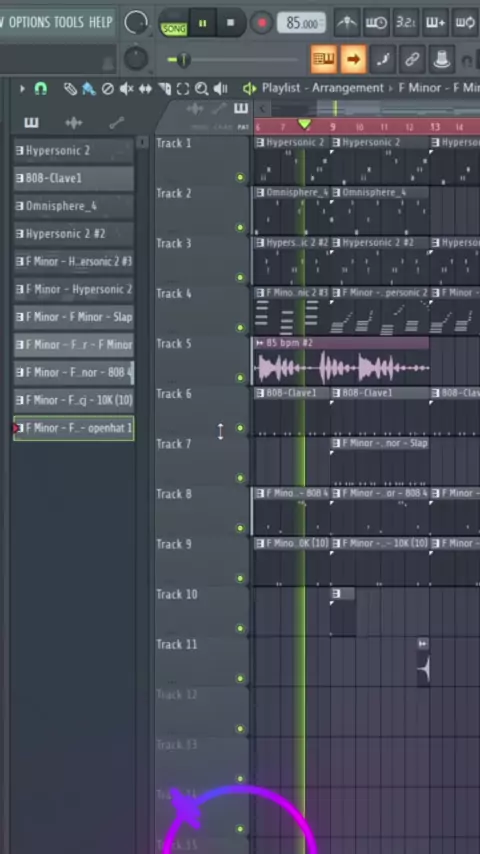The height and width of the screenshot is (854, 480).
Task: Select the Omnisphere_4 pattern in picker
Action: [x=74, y=206]
